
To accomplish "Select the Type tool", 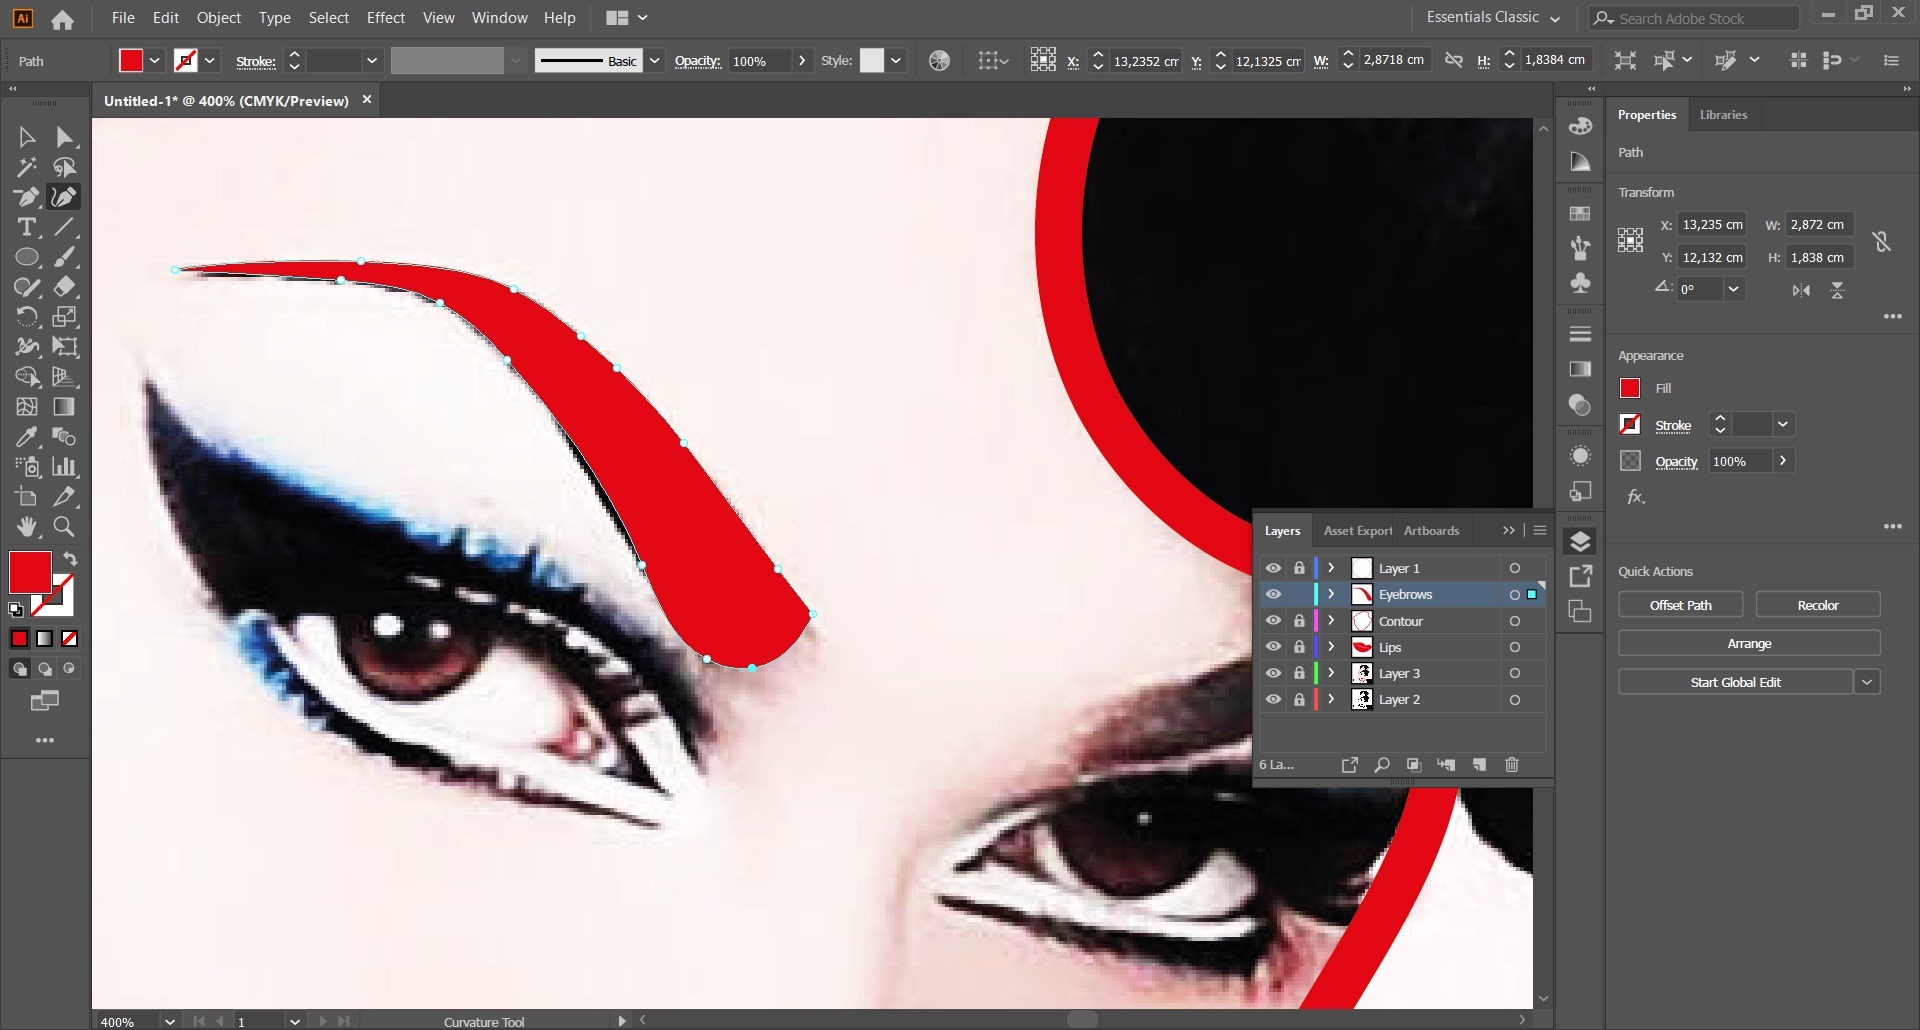I will point(27,227).
